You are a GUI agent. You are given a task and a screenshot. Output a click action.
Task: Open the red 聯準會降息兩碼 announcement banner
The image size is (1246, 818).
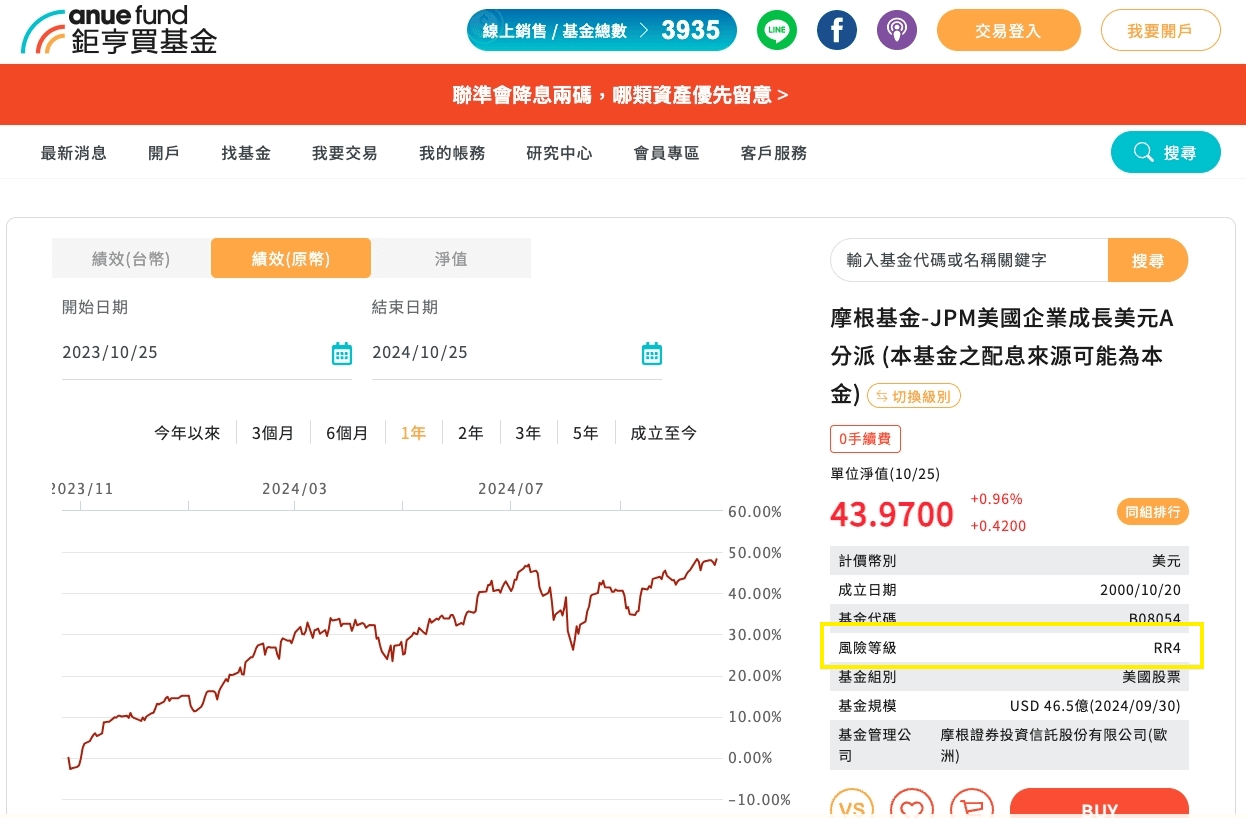point(623,95)
